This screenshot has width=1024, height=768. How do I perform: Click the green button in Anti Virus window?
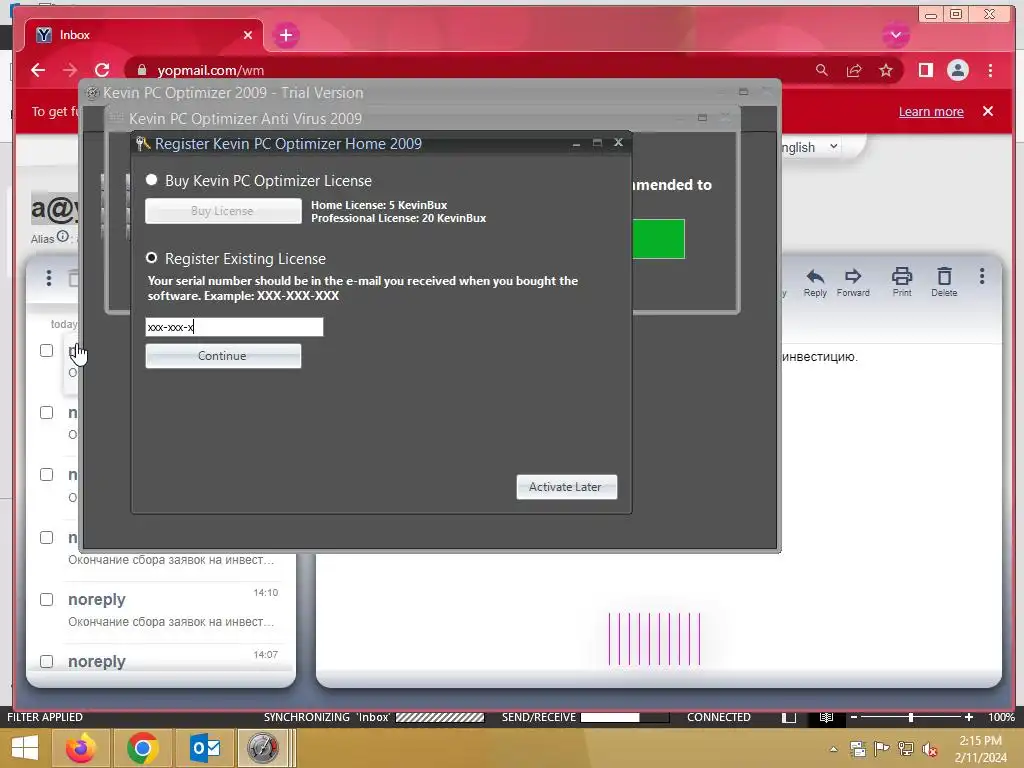pyautogui.click(x=658, y=239)
